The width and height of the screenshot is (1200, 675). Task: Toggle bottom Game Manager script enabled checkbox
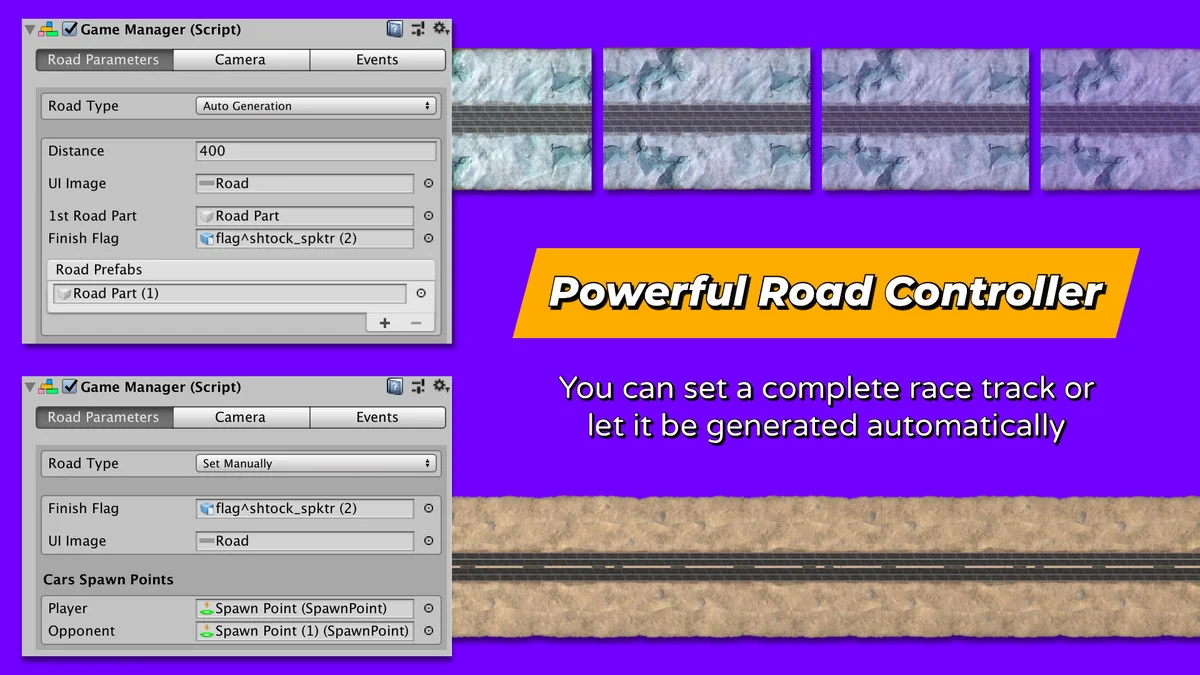[x=70, y=386]
